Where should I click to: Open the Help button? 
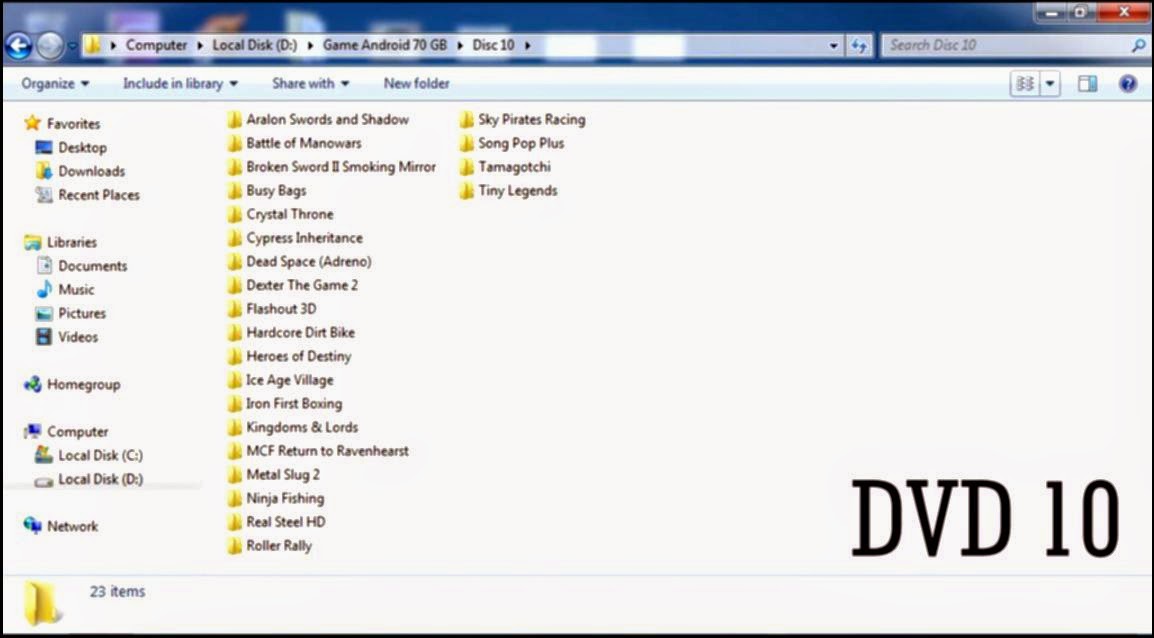pos(1128,84)
